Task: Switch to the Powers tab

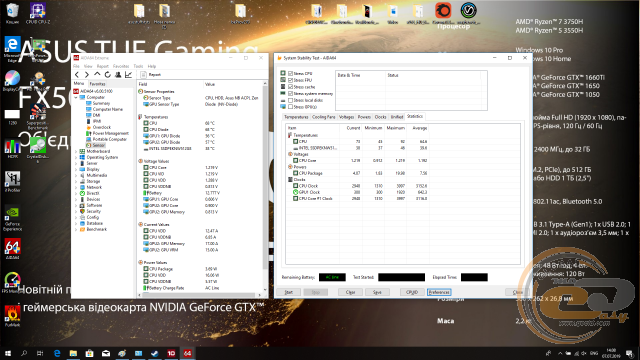Action: [x=364, y=117]
